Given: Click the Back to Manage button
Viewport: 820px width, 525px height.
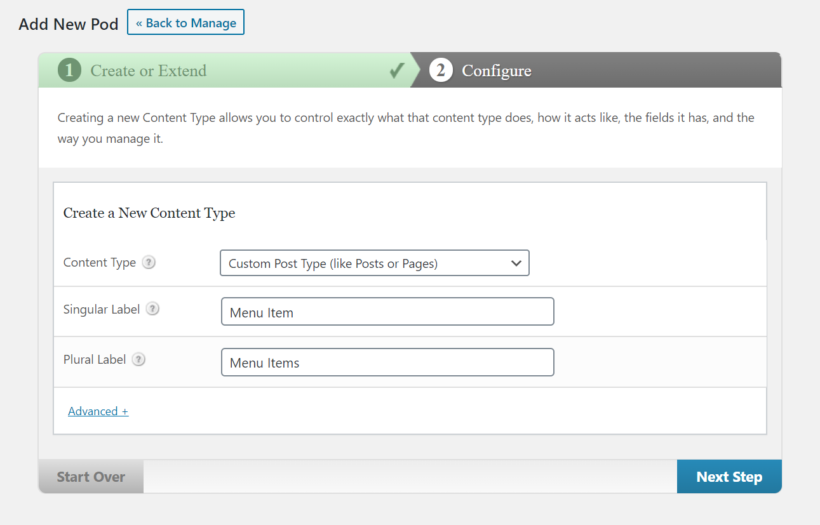Looking at the screenshot, I should coord(186,22).
